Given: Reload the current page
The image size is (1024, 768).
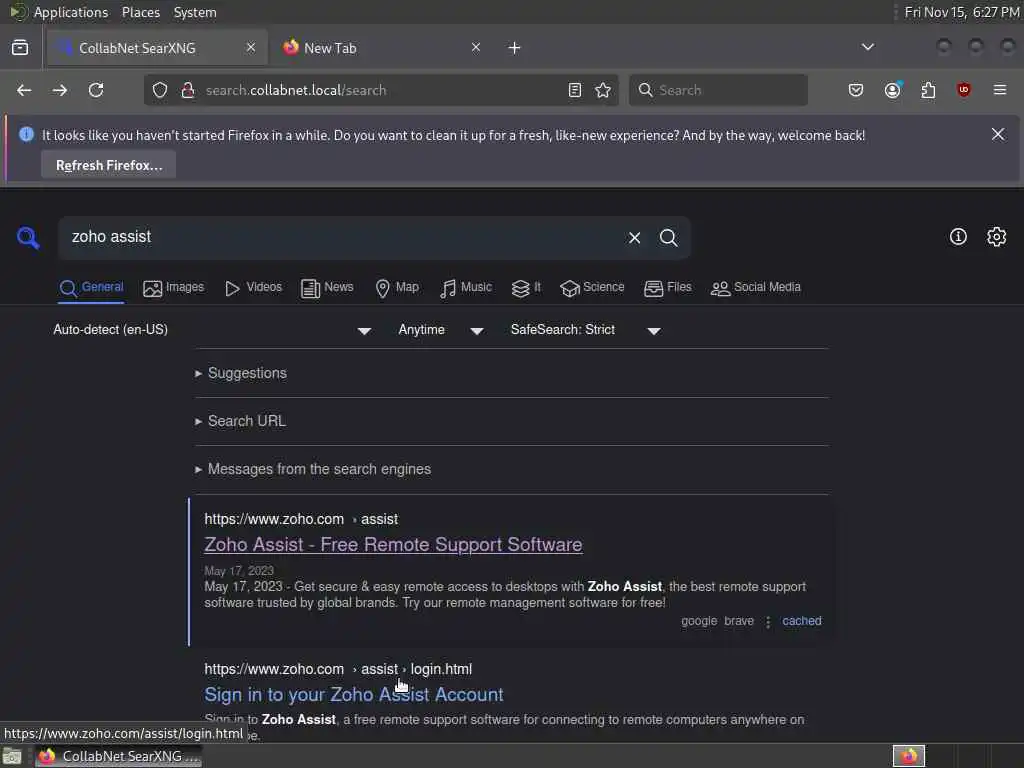Looking at the screenshot, I should pyautogui.click(x=96, y=90).
